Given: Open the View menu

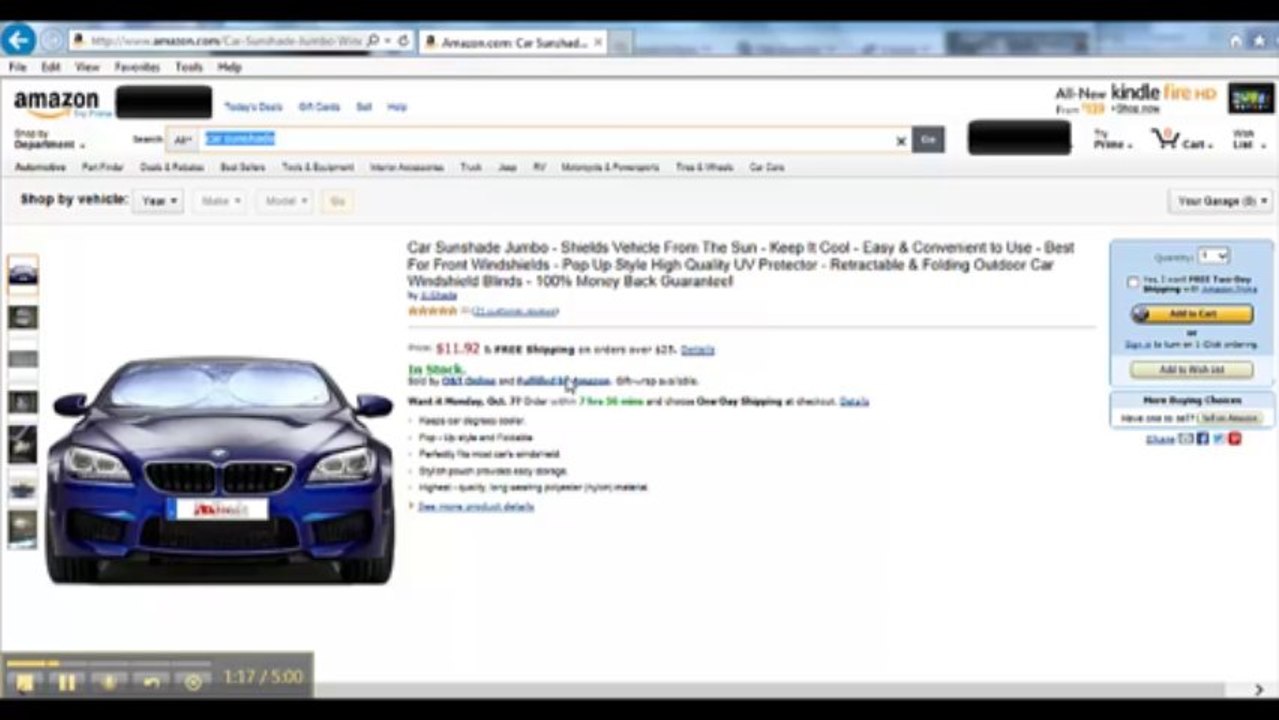Looking at the screenshot, I should 87,67.
